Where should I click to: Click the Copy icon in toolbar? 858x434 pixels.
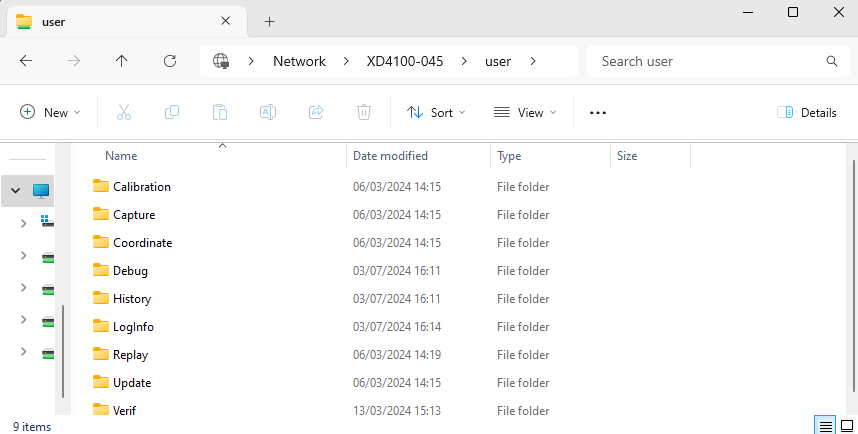172,113
